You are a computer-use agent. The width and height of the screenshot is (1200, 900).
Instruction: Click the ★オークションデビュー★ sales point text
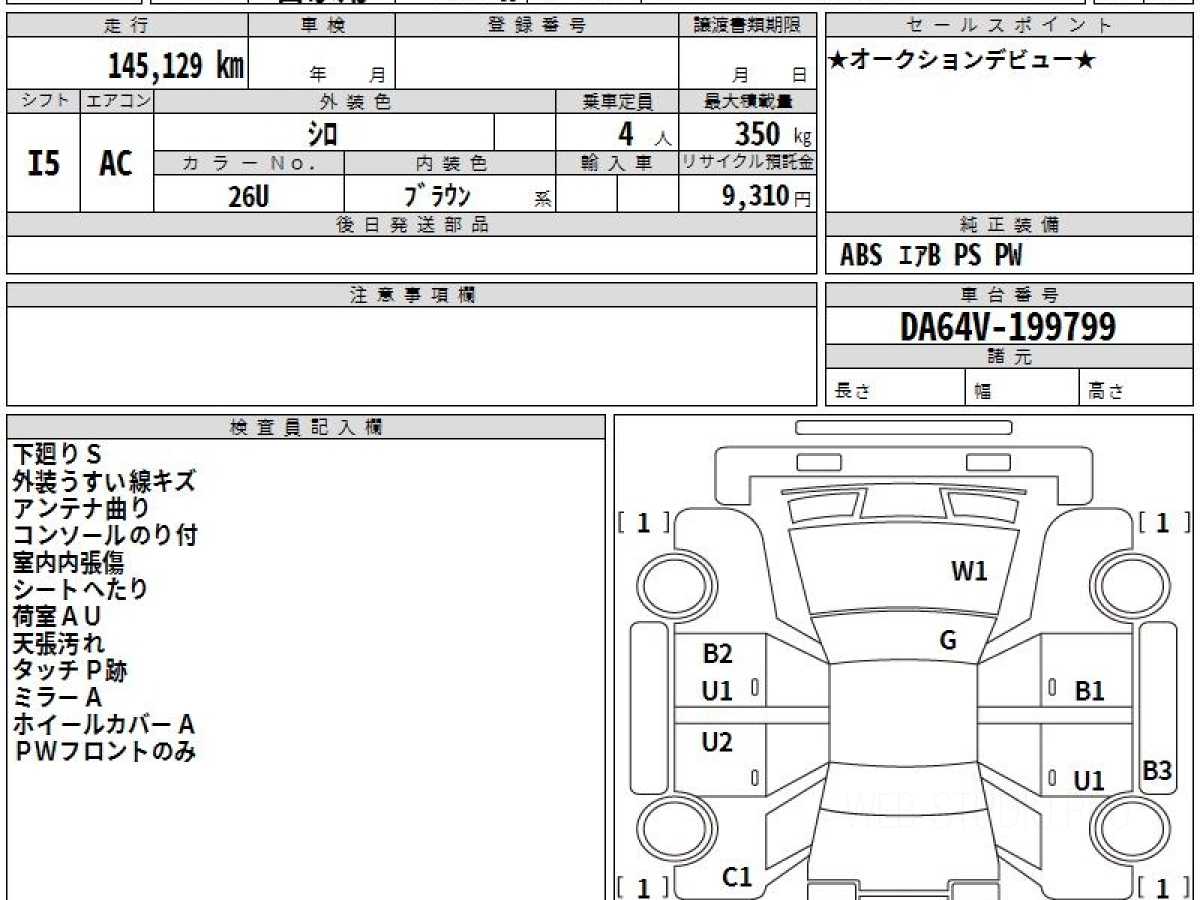[x=963, y=61]
